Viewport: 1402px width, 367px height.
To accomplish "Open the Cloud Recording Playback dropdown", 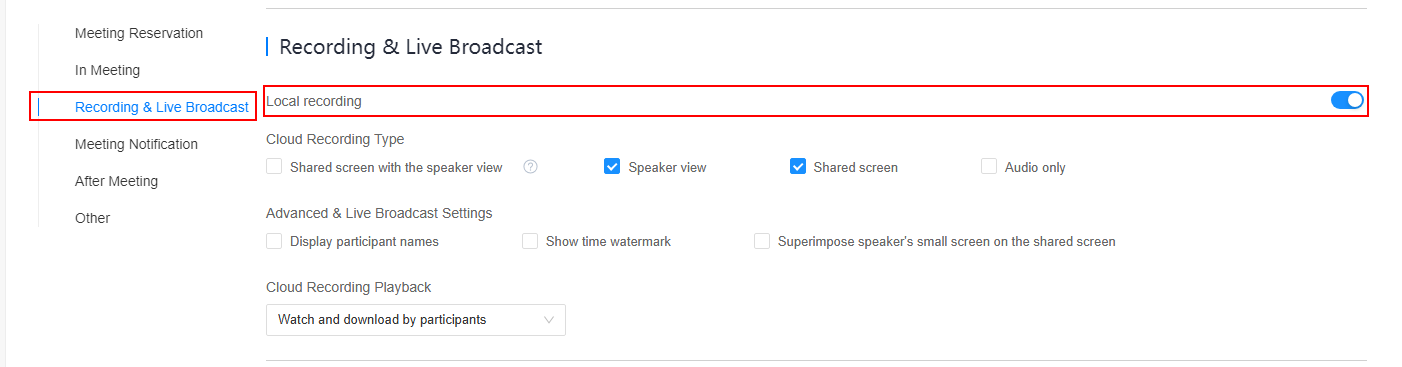I will (416, 320).
